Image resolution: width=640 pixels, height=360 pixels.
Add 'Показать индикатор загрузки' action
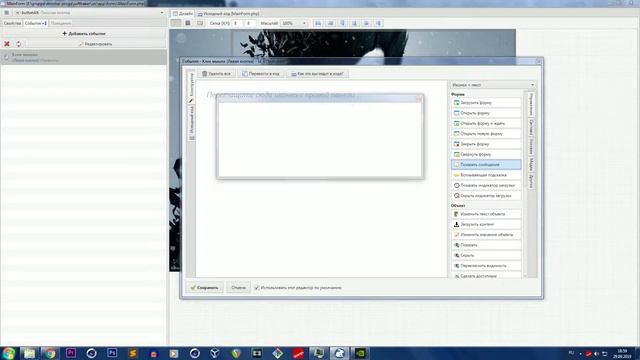(x=486, y=185)
